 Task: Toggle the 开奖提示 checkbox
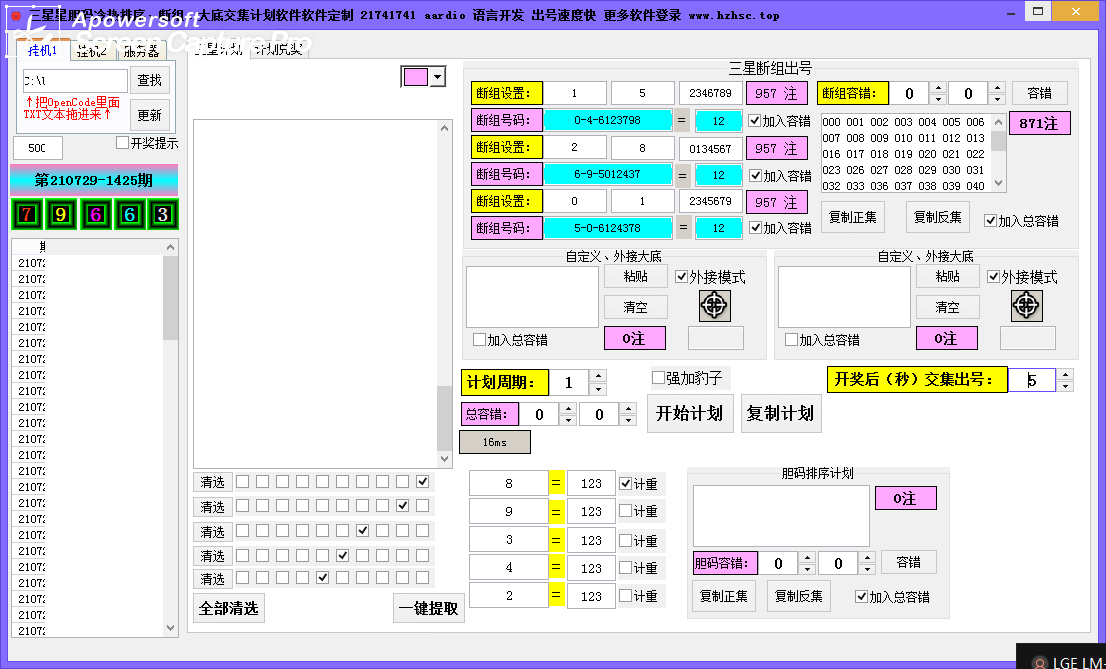point(123,143)
